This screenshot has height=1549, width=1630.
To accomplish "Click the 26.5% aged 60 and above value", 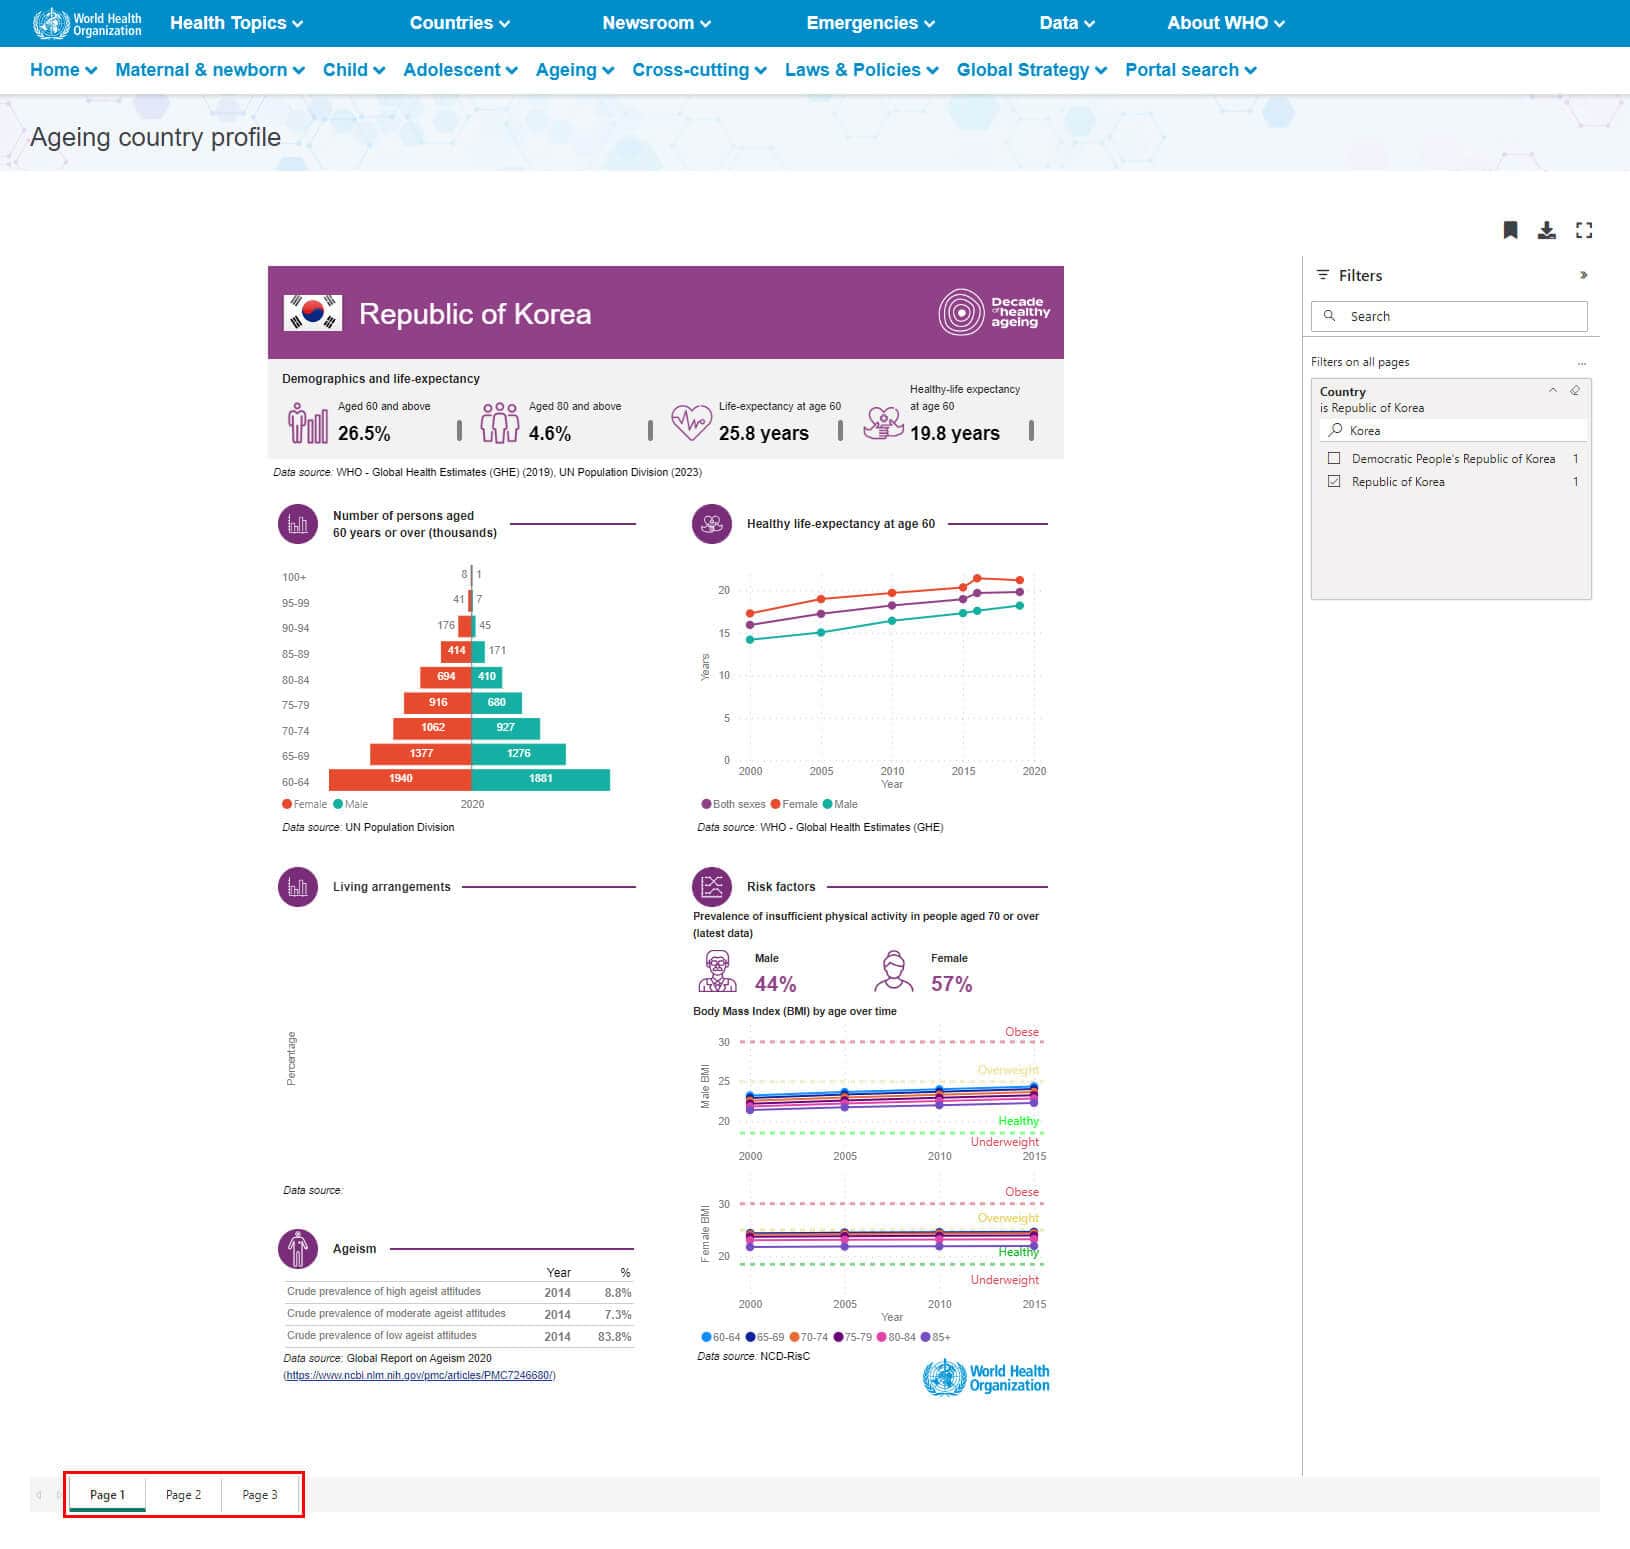I will pyautogui.click(x=364, y=433).
